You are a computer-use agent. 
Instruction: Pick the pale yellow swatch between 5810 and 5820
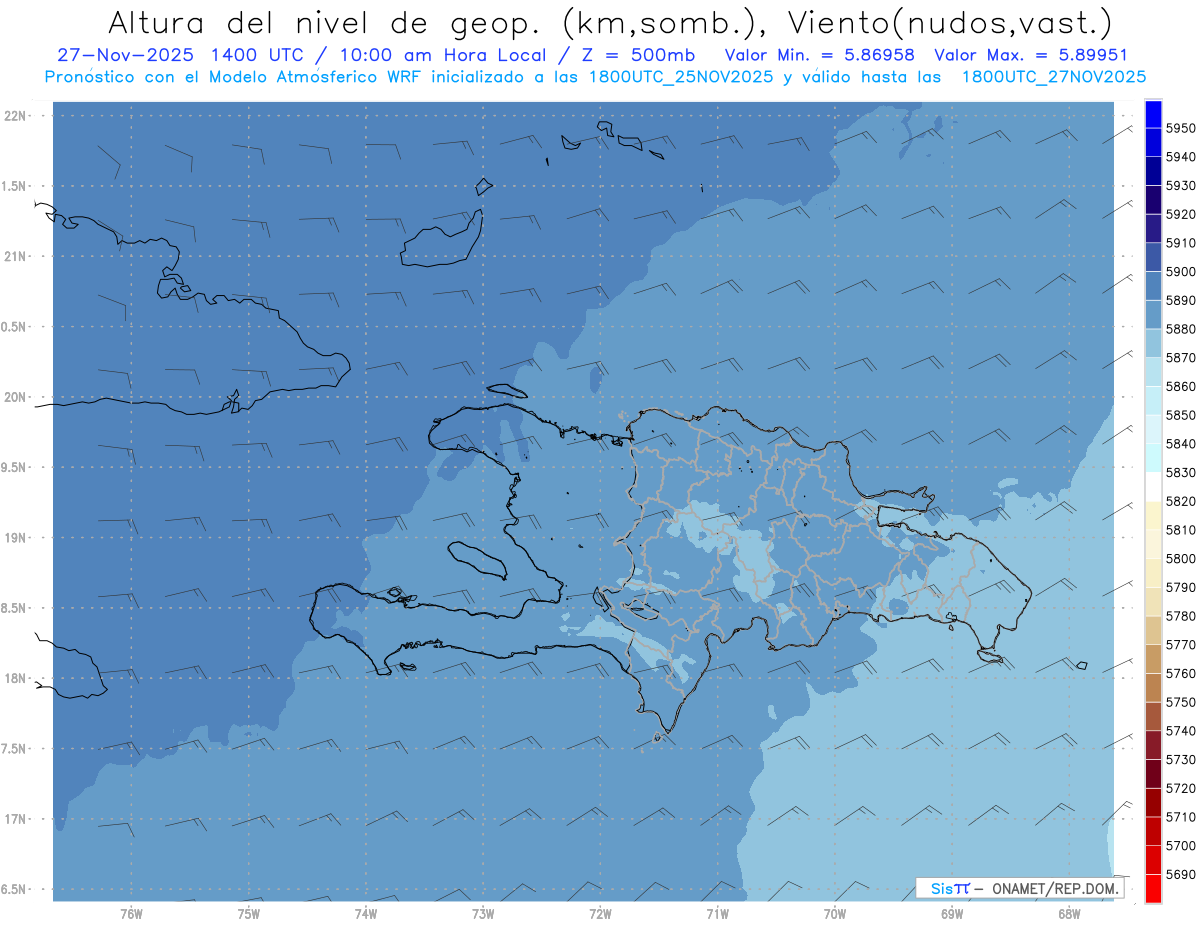click(x=1153, y=515)
